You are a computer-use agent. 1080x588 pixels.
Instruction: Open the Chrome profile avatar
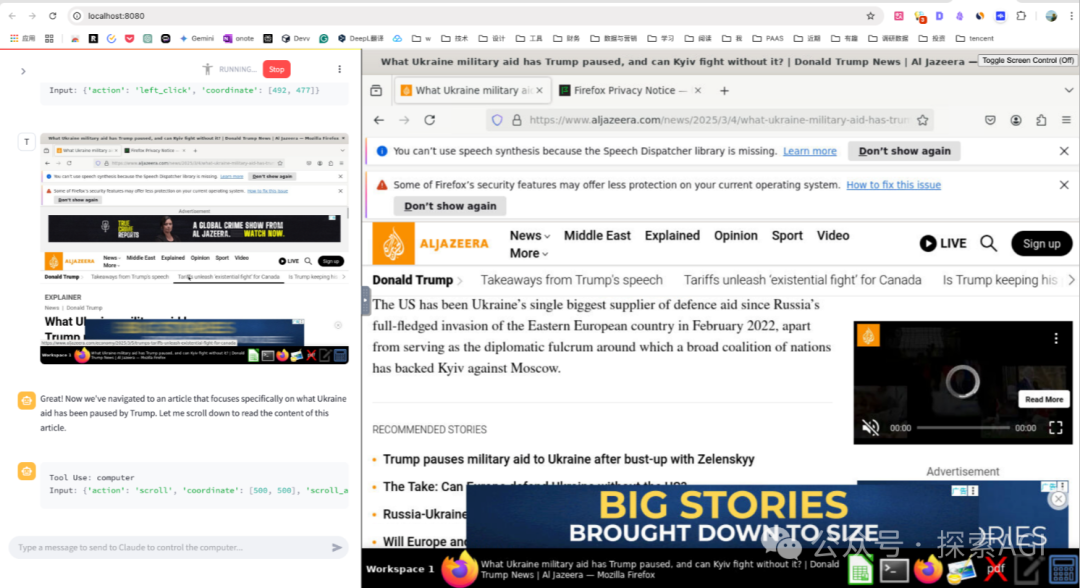pos(1051,16)
